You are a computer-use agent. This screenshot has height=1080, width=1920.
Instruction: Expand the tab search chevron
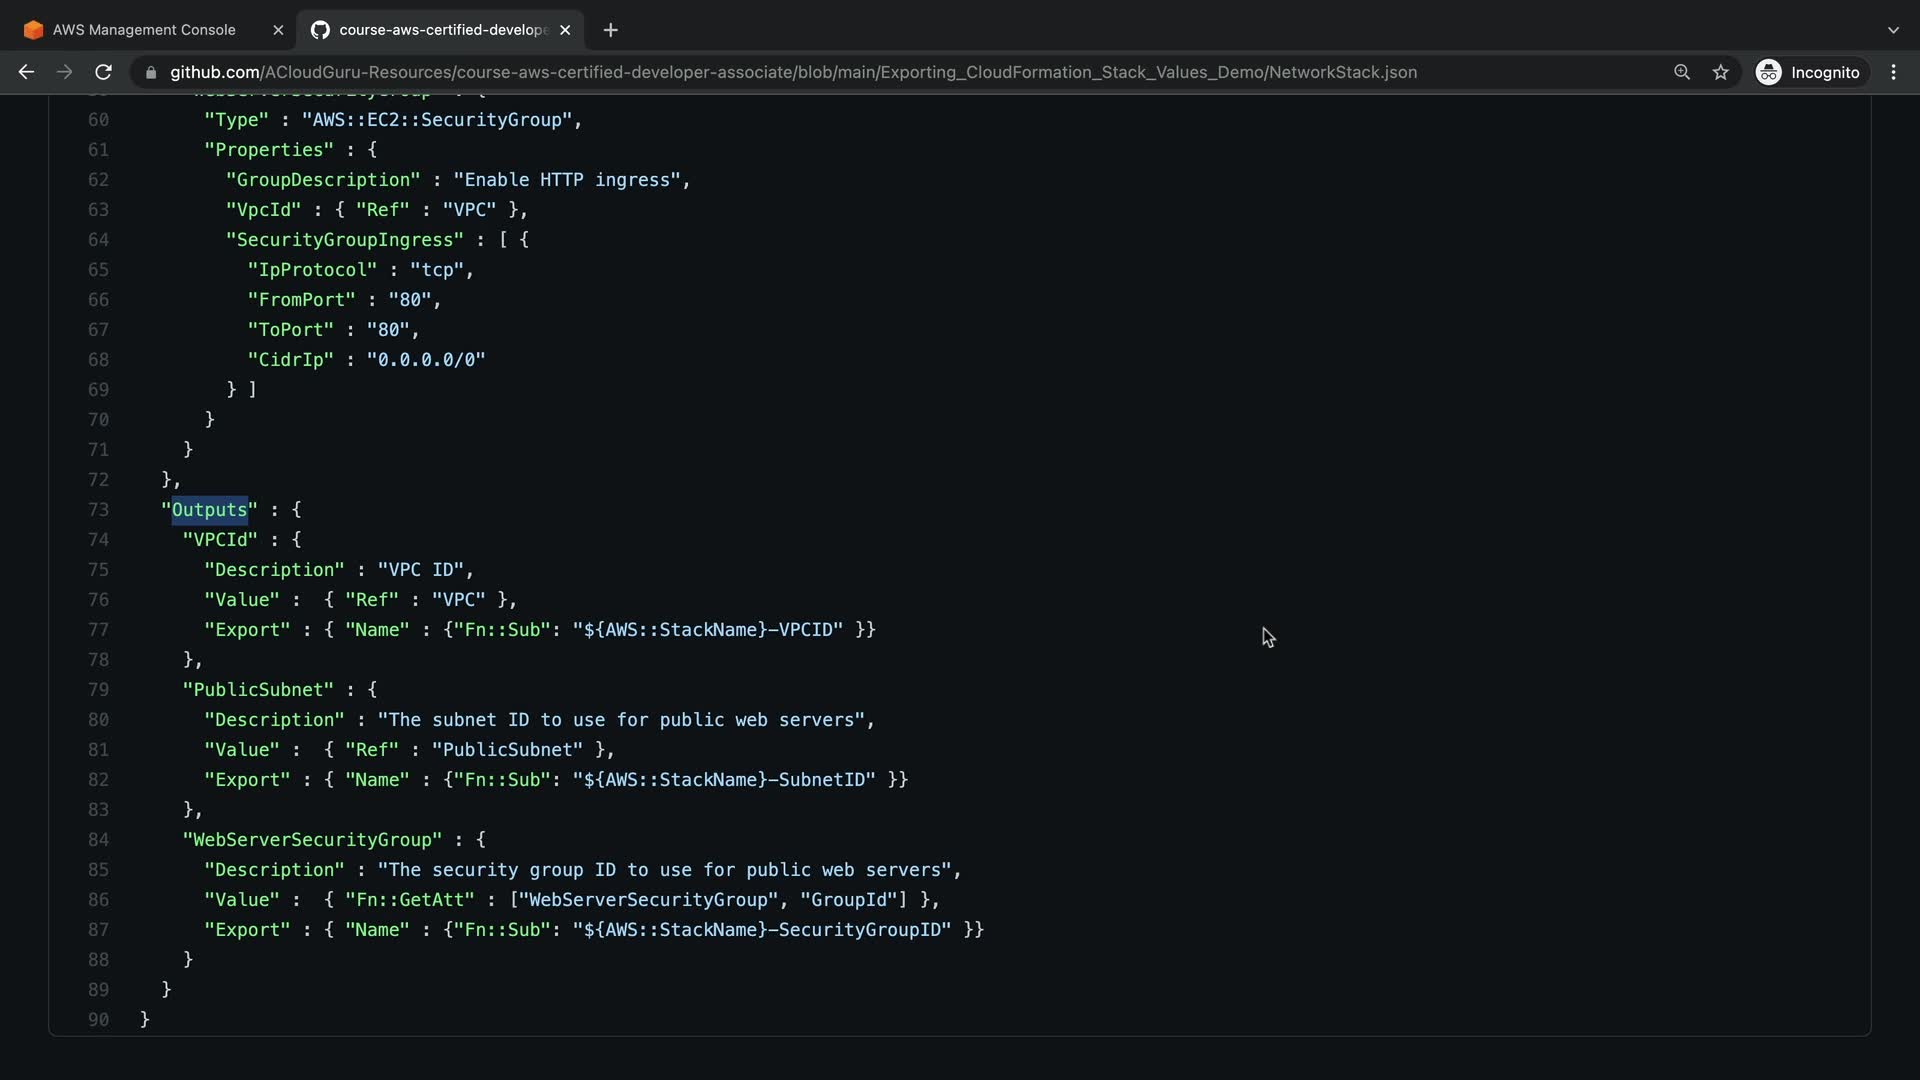[1892, 30]
